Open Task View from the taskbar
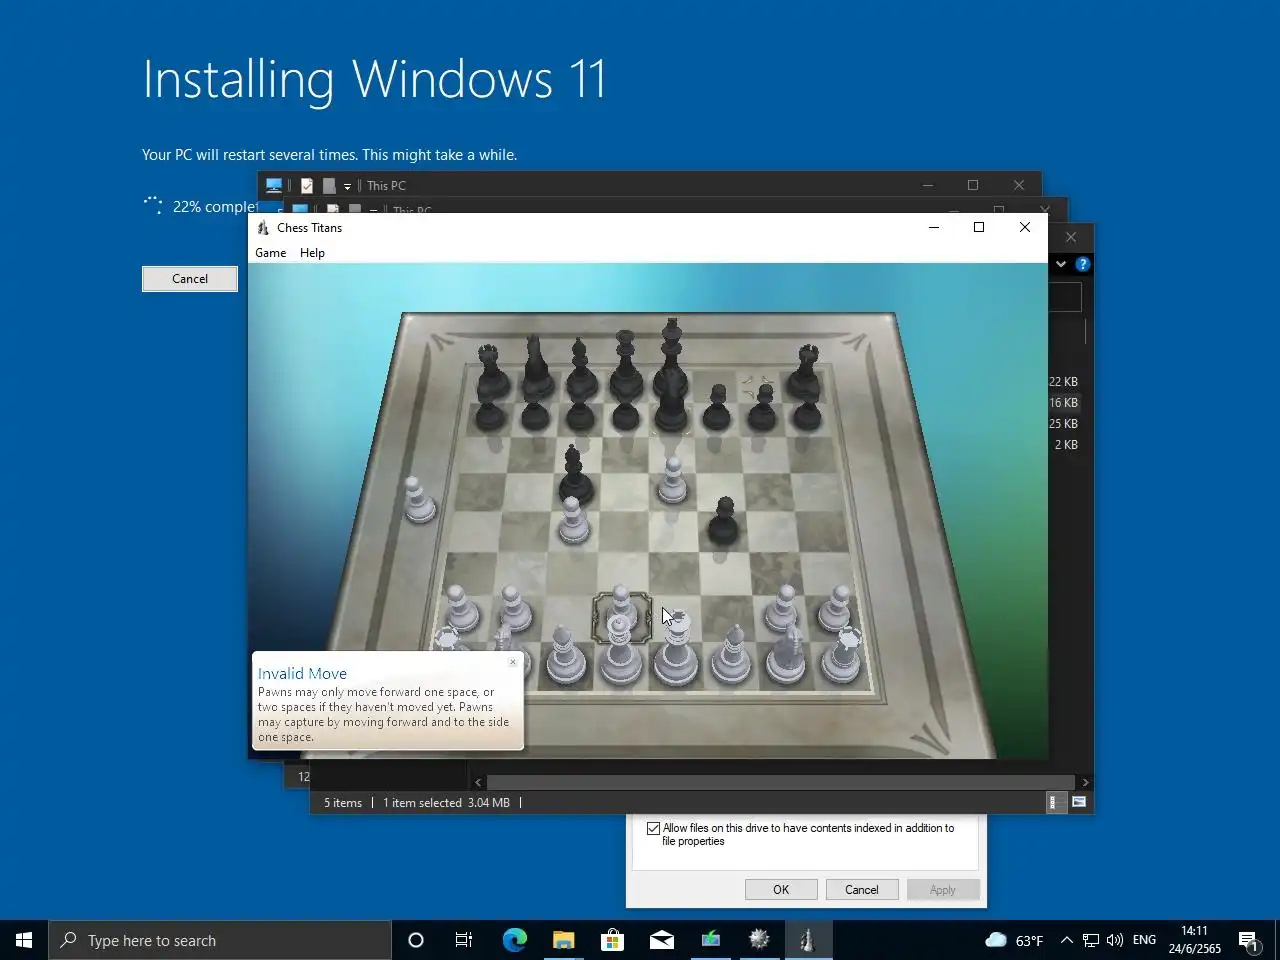This screenshot has height=960, width=1280. pos(464,940)
